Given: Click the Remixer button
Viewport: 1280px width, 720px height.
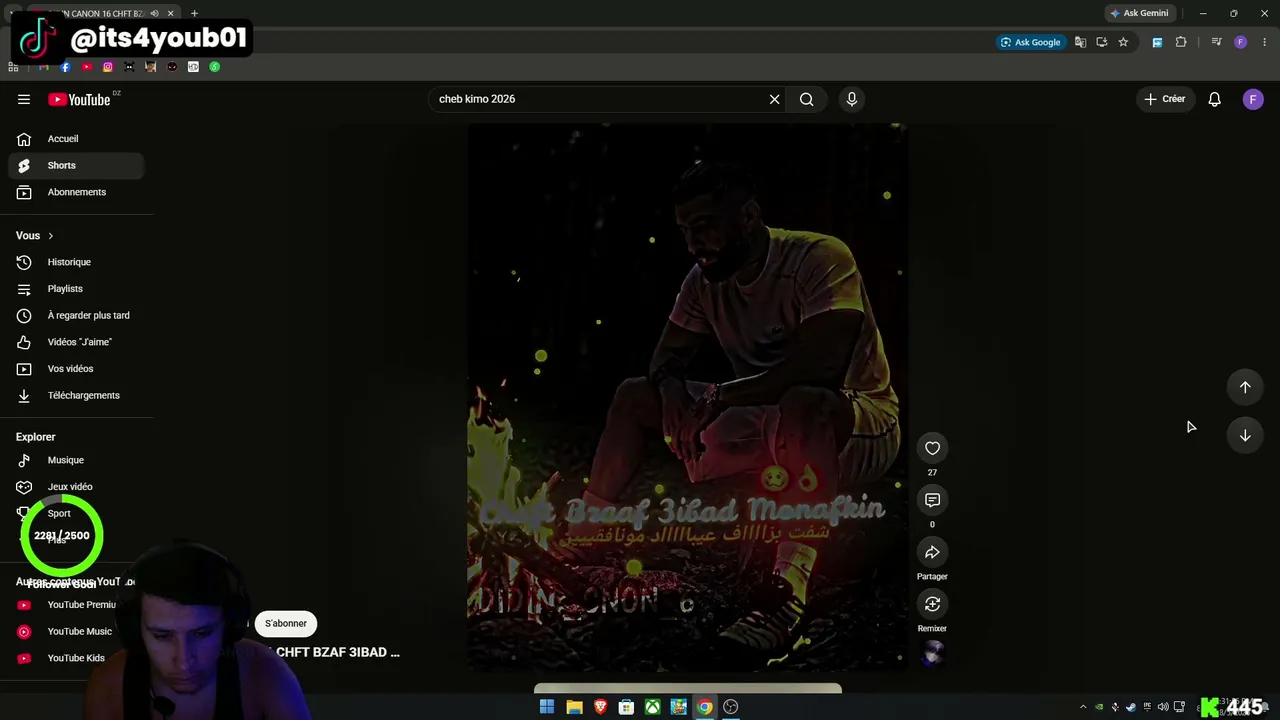Looking at the screenshot, I should [932, 604].
